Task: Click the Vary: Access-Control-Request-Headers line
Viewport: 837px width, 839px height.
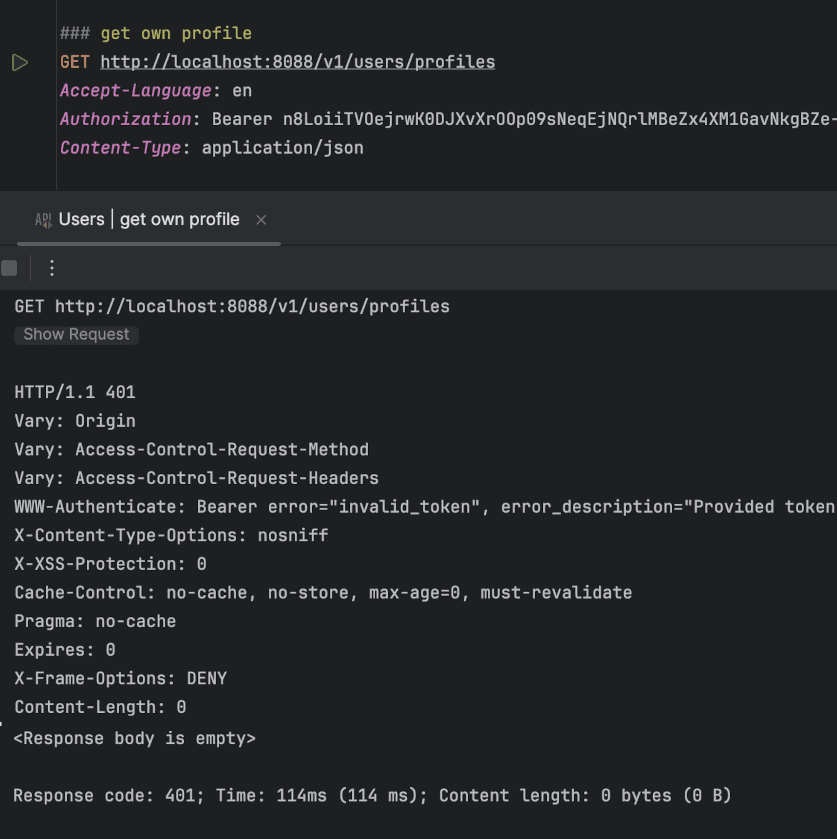Action: coord(196,478)
